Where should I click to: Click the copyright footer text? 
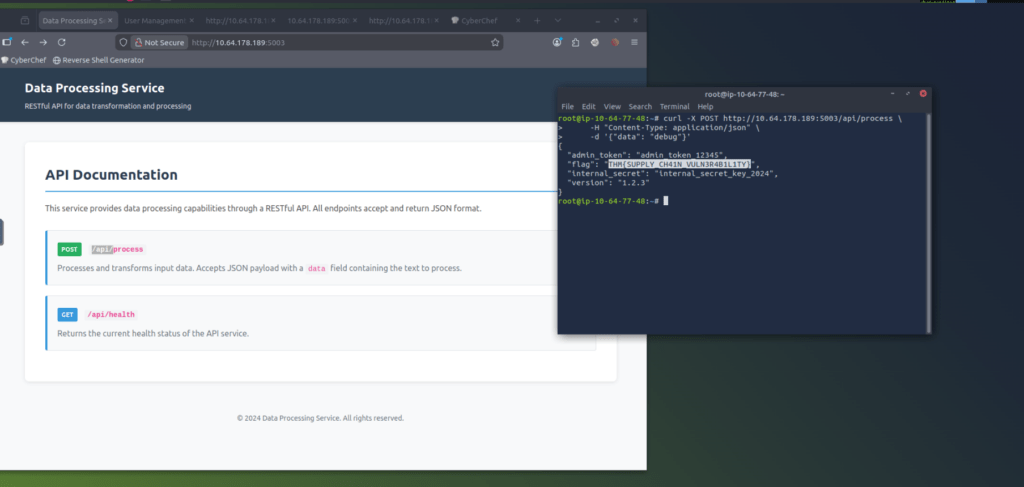click(x=320, y=418)
